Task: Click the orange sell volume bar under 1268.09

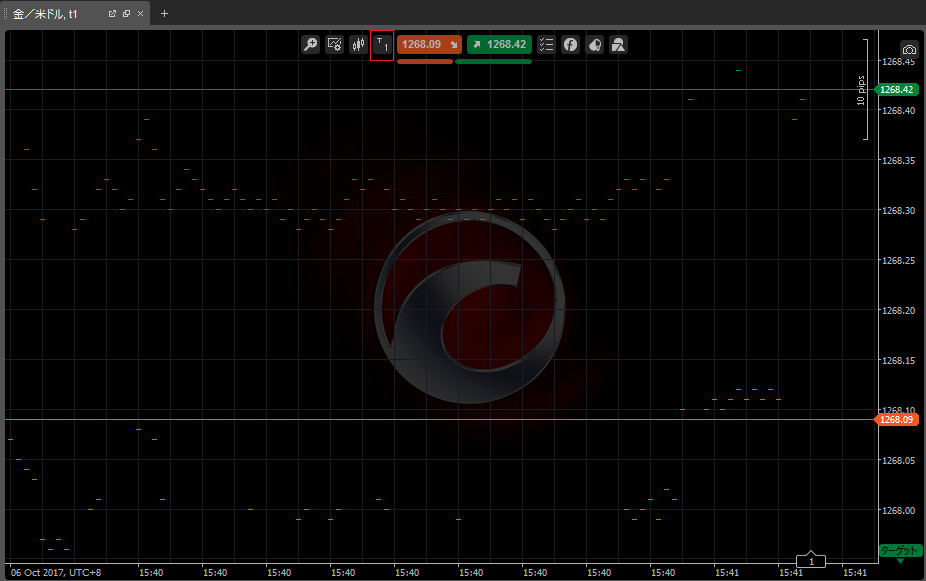Action: click(x=425, y=61)
